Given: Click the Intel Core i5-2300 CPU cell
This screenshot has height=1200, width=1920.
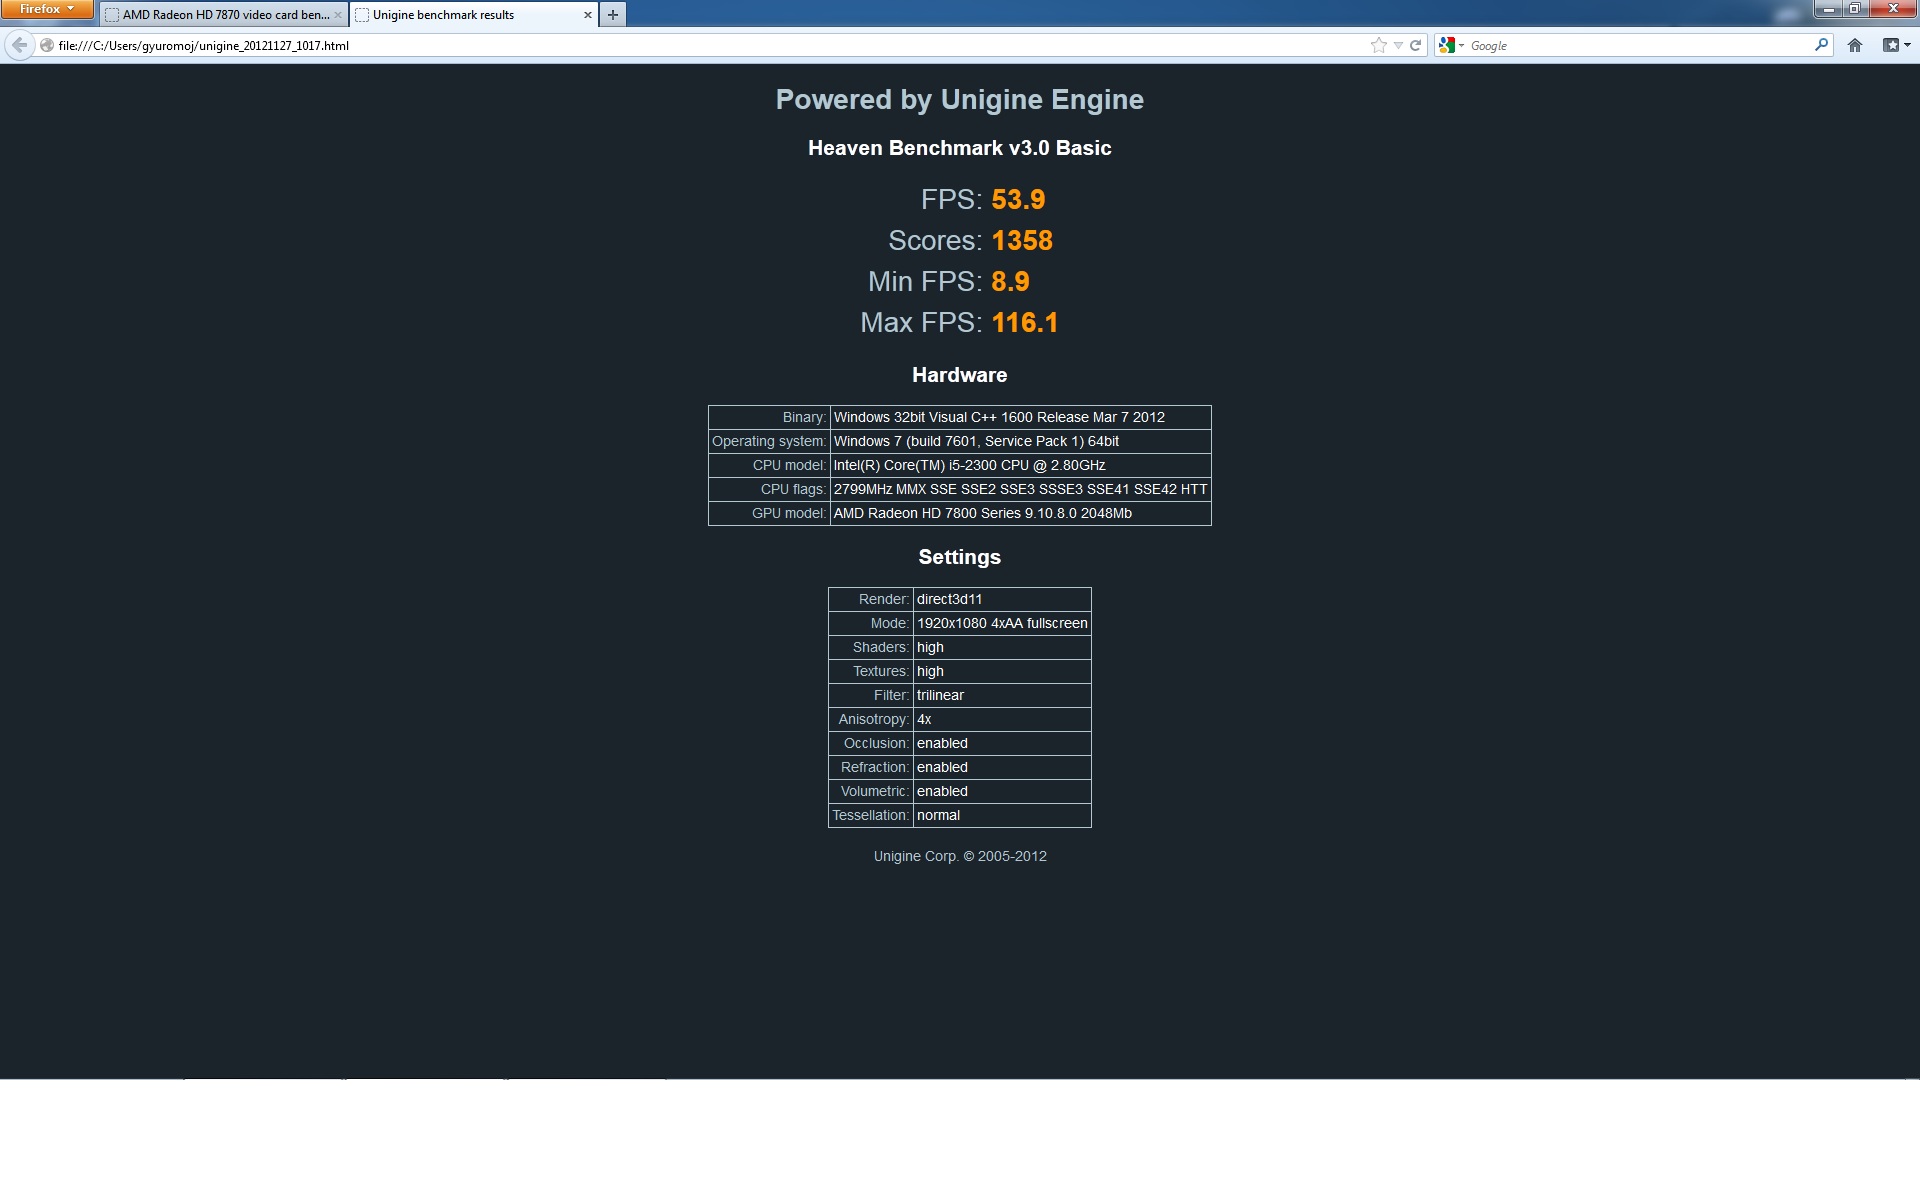Looking at the screenshot, I should [x=1020, y=465].
